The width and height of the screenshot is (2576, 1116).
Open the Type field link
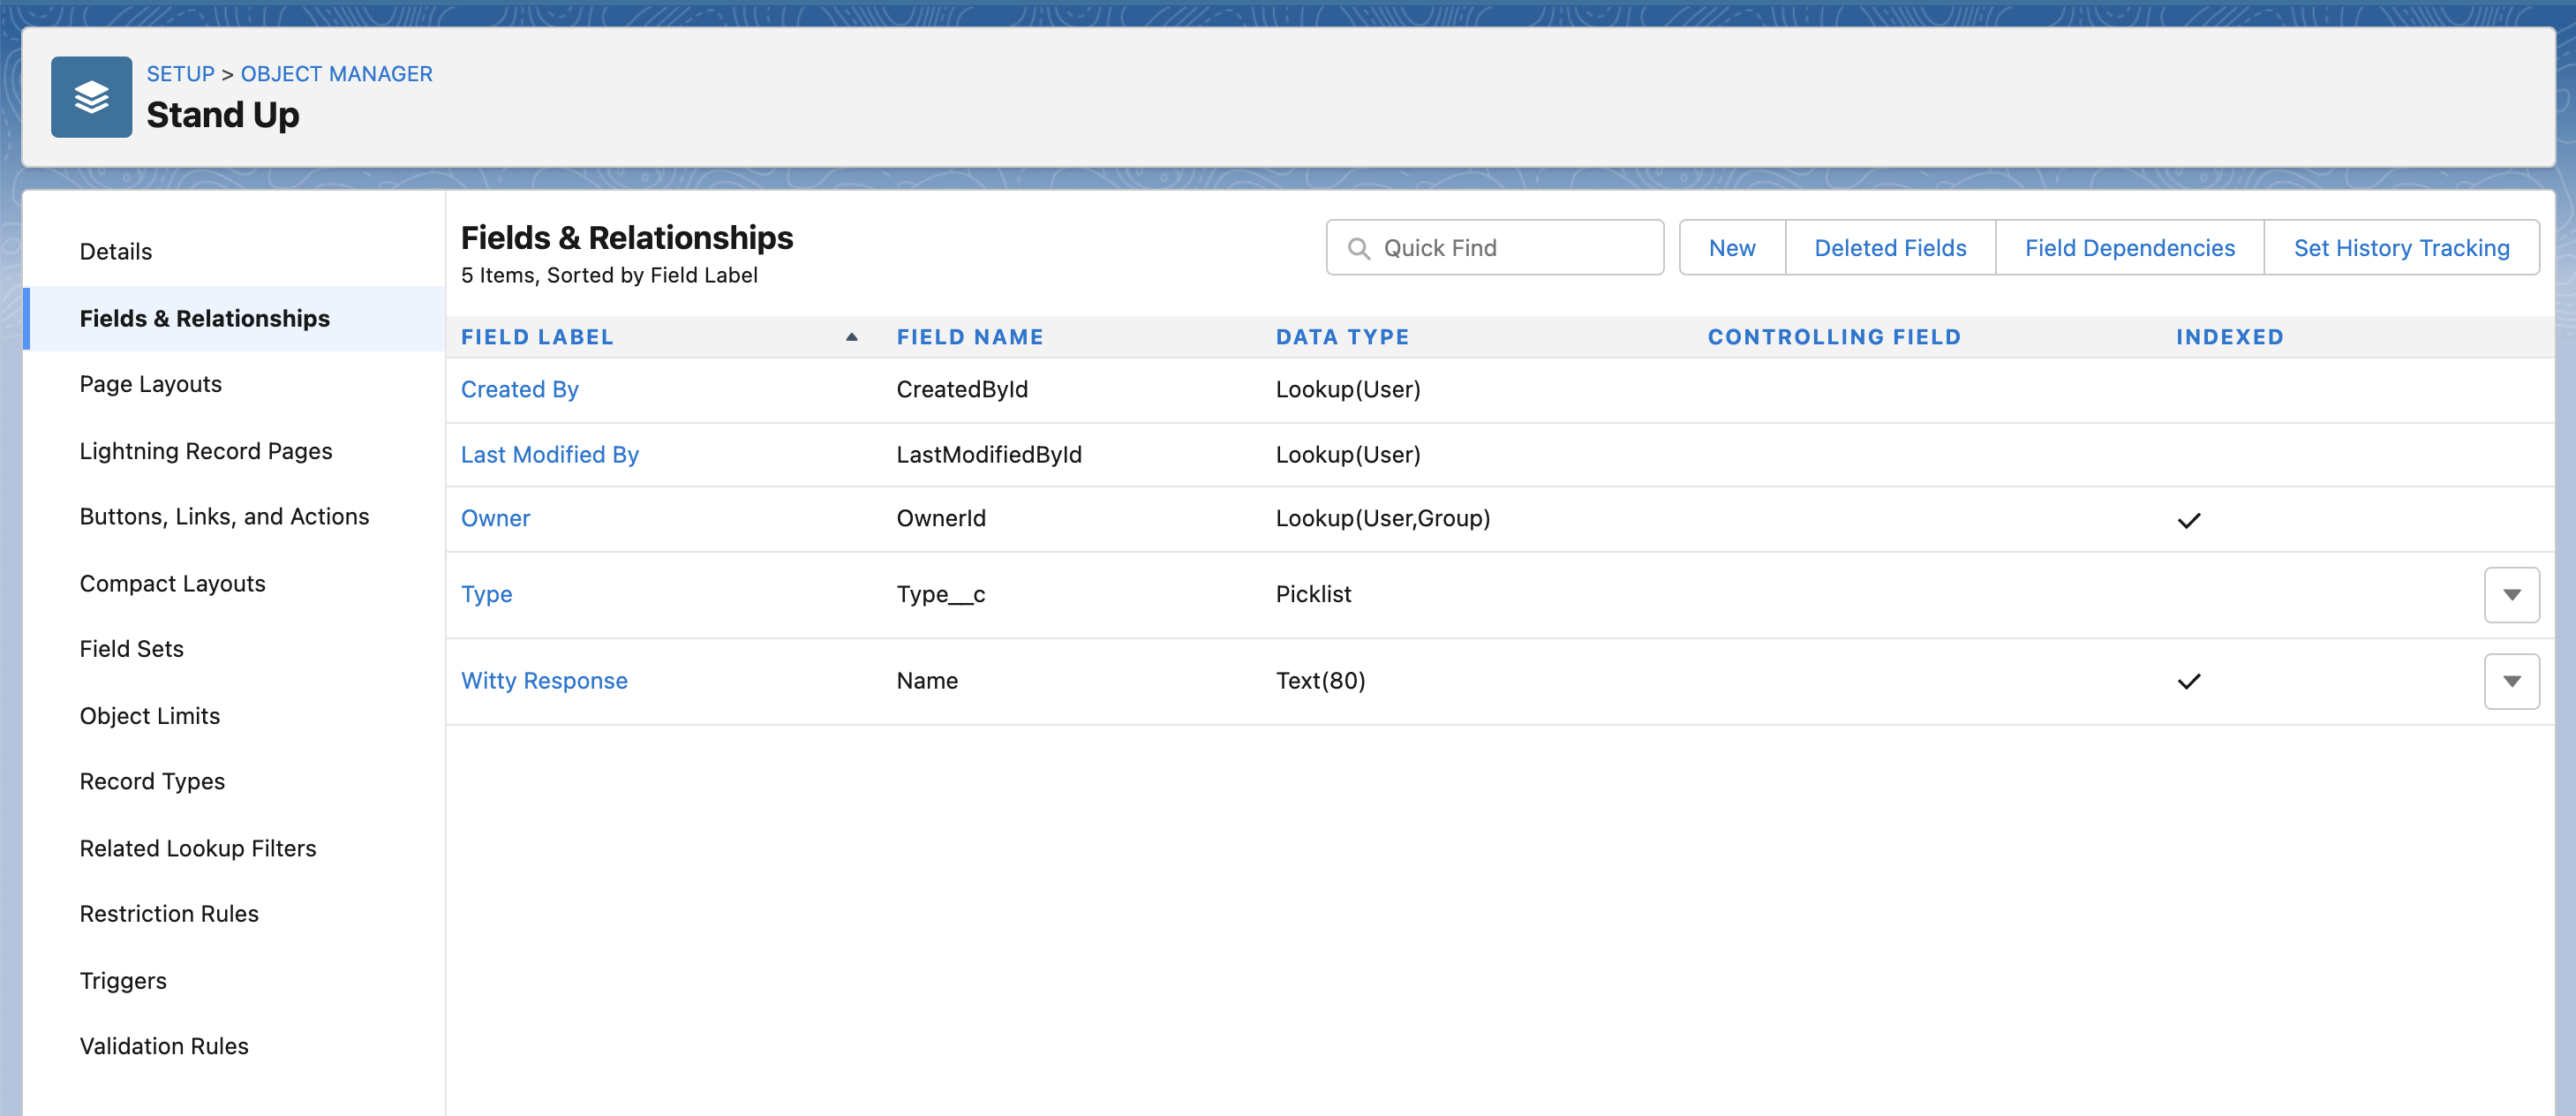click(486, 595)
